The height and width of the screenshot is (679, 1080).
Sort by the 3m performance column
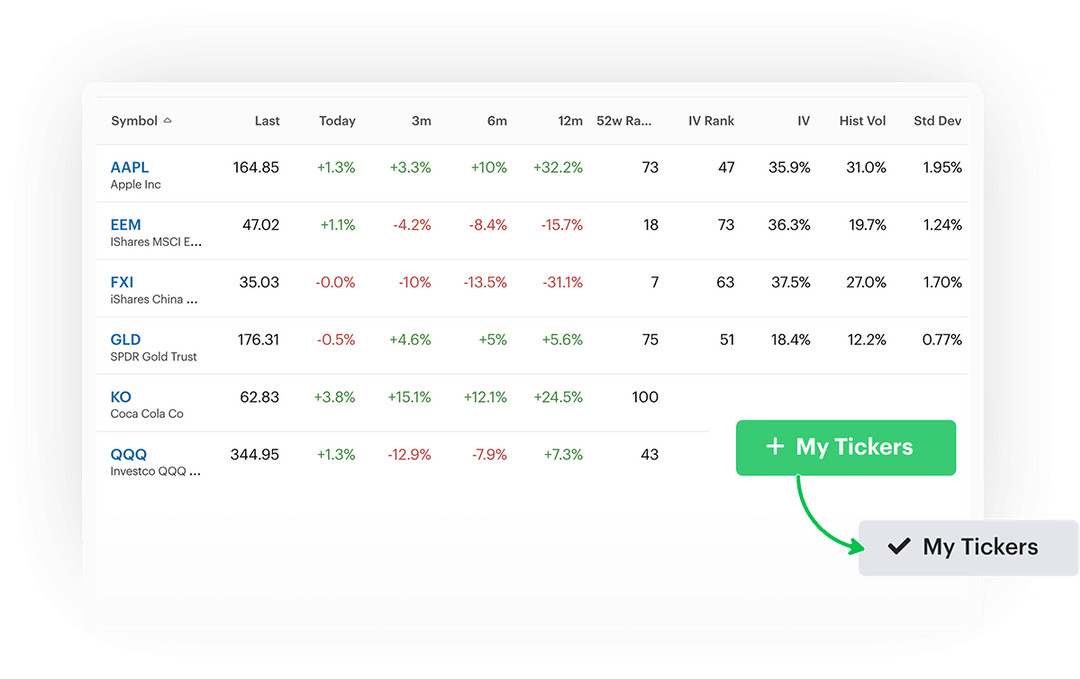coord(421,120)
